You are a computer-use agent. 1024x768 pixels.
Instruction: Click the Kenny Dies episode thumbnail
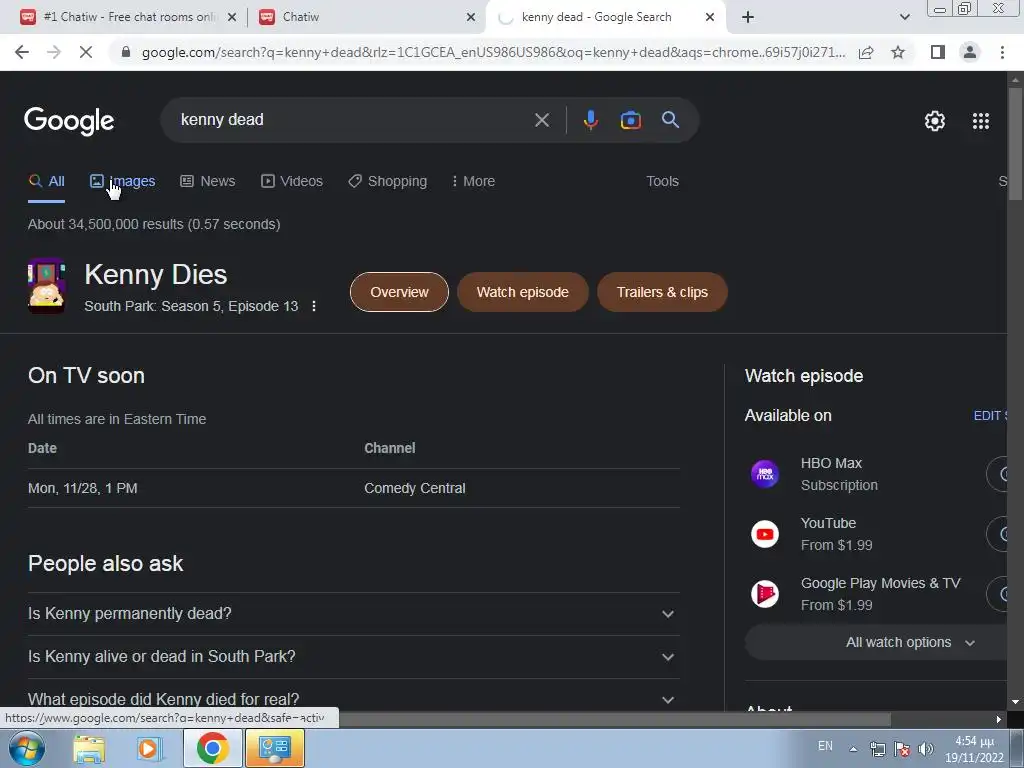coord(46,286)
